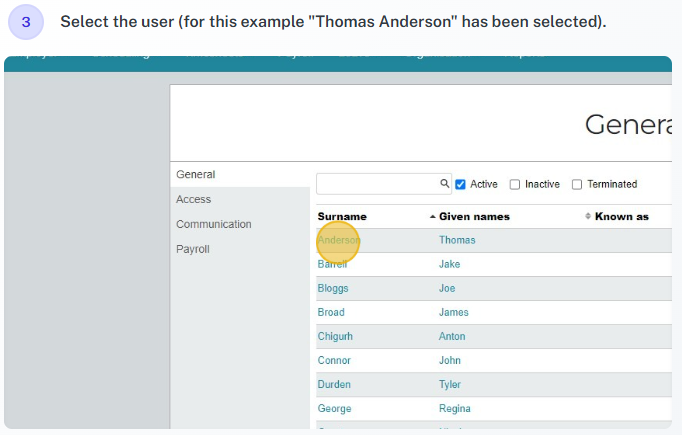
Task: Sort by the Known as column
Action: tap(622, 217)
